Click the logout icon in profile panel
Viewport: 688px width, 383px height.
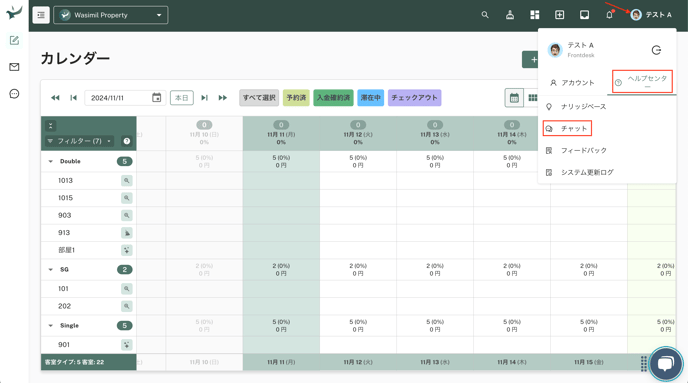[656, 50]
